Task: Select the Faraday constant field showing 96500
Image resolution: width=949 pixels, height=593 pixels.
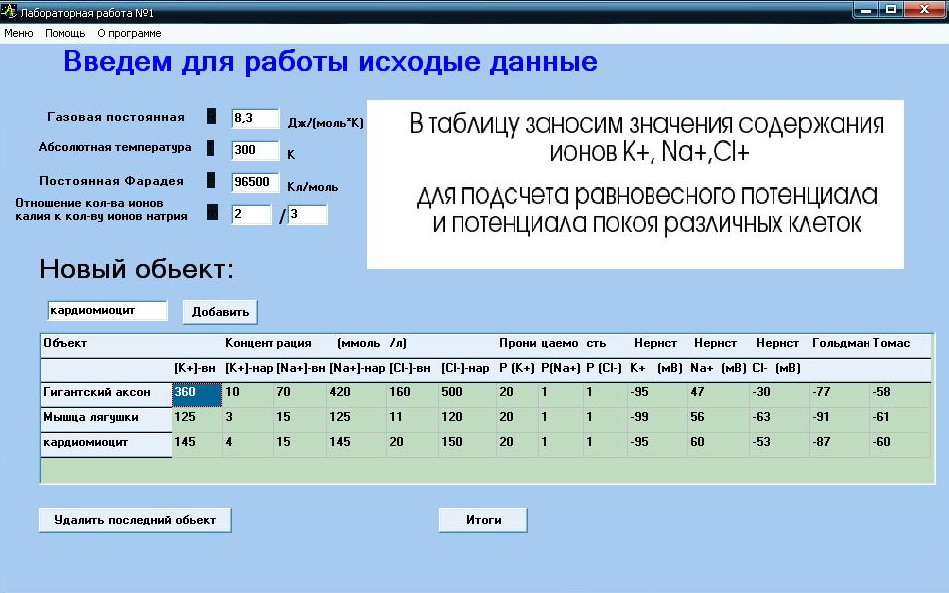Action: (x=254, y=183)
